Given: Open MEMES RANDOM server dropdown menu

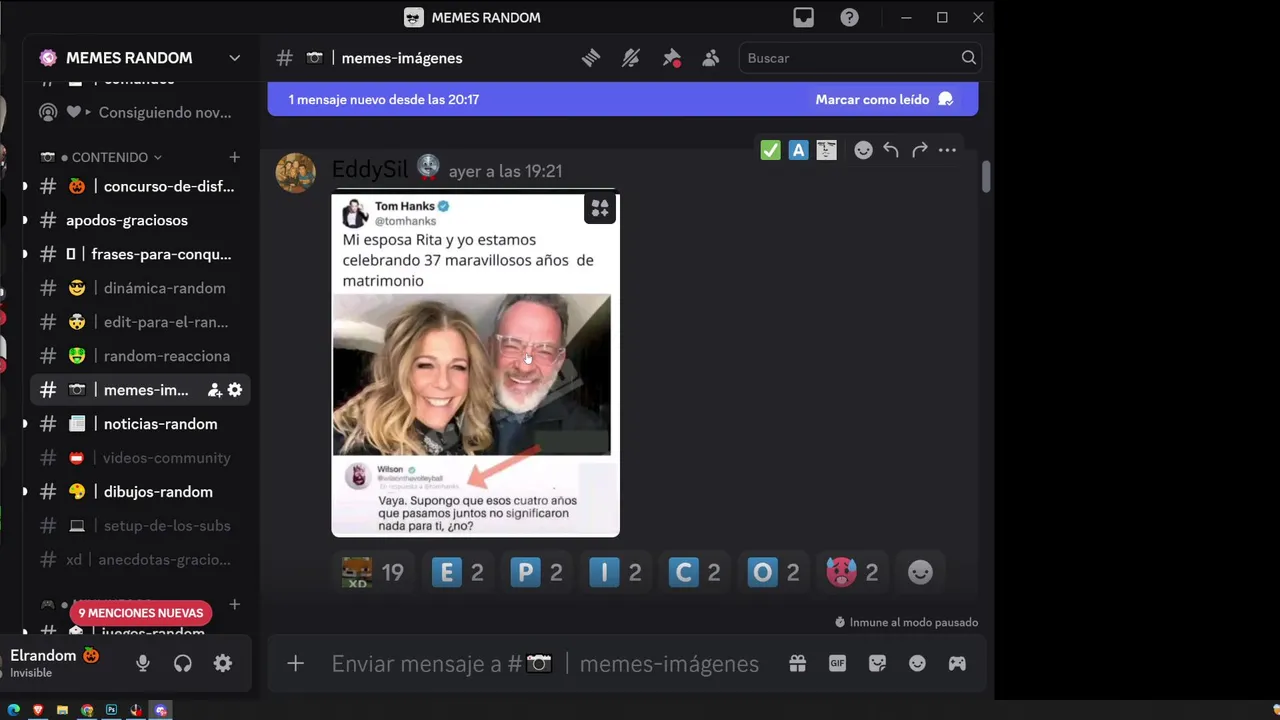Looking at the screenshot, I should (234, 58).
